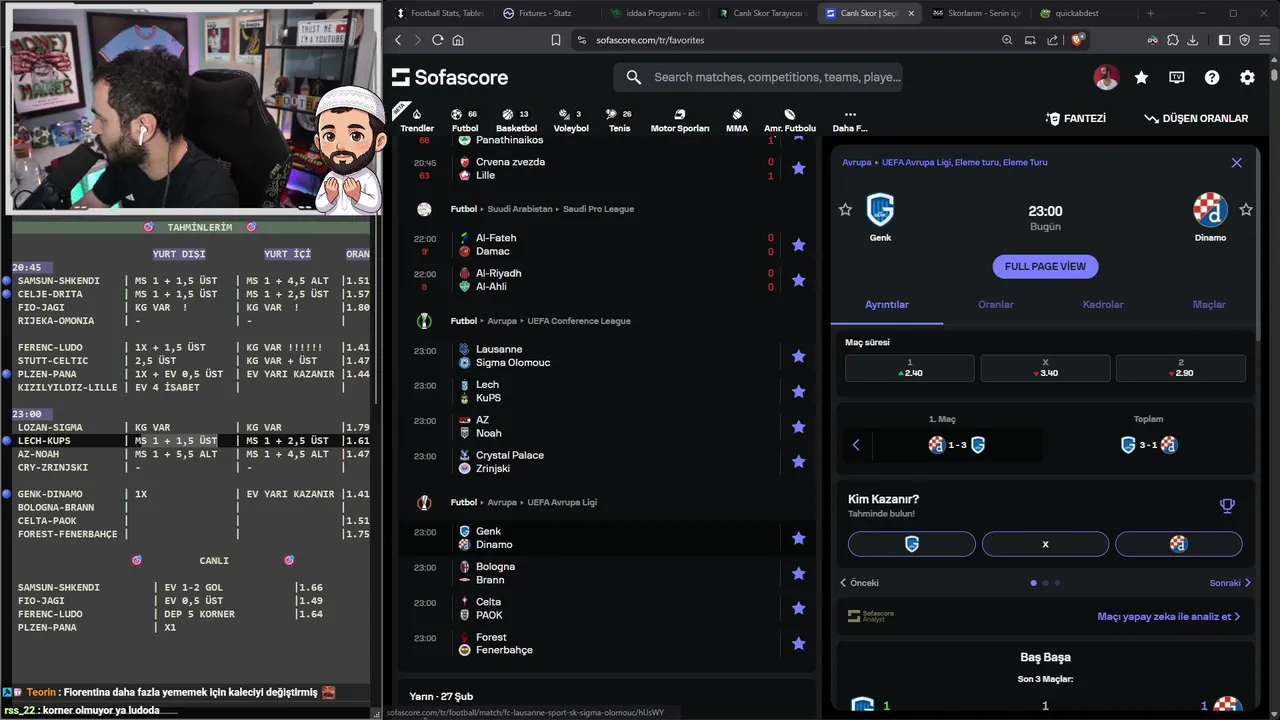The height and width of the screenshot is (720, 1280).
Task: Unfavorite the Lausanne - Sigma Olomouc star
Action: click(798, 356)
